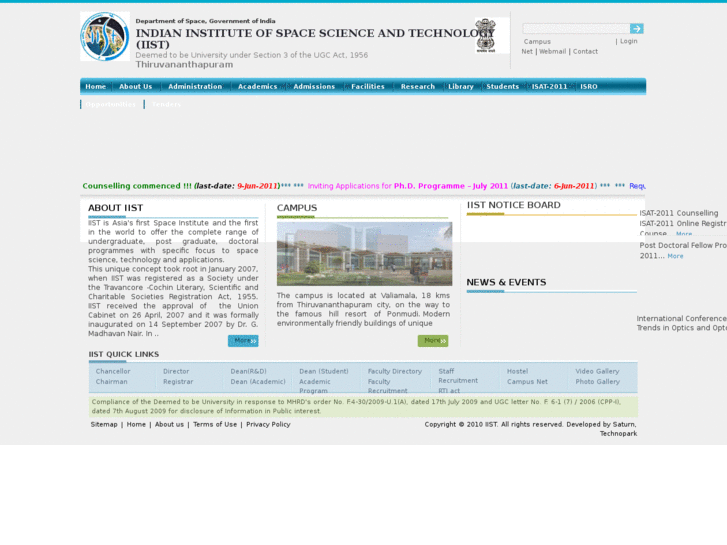The image size is (727, 545).
Task: Open the RTI act quick link
Action: [449, 391]
